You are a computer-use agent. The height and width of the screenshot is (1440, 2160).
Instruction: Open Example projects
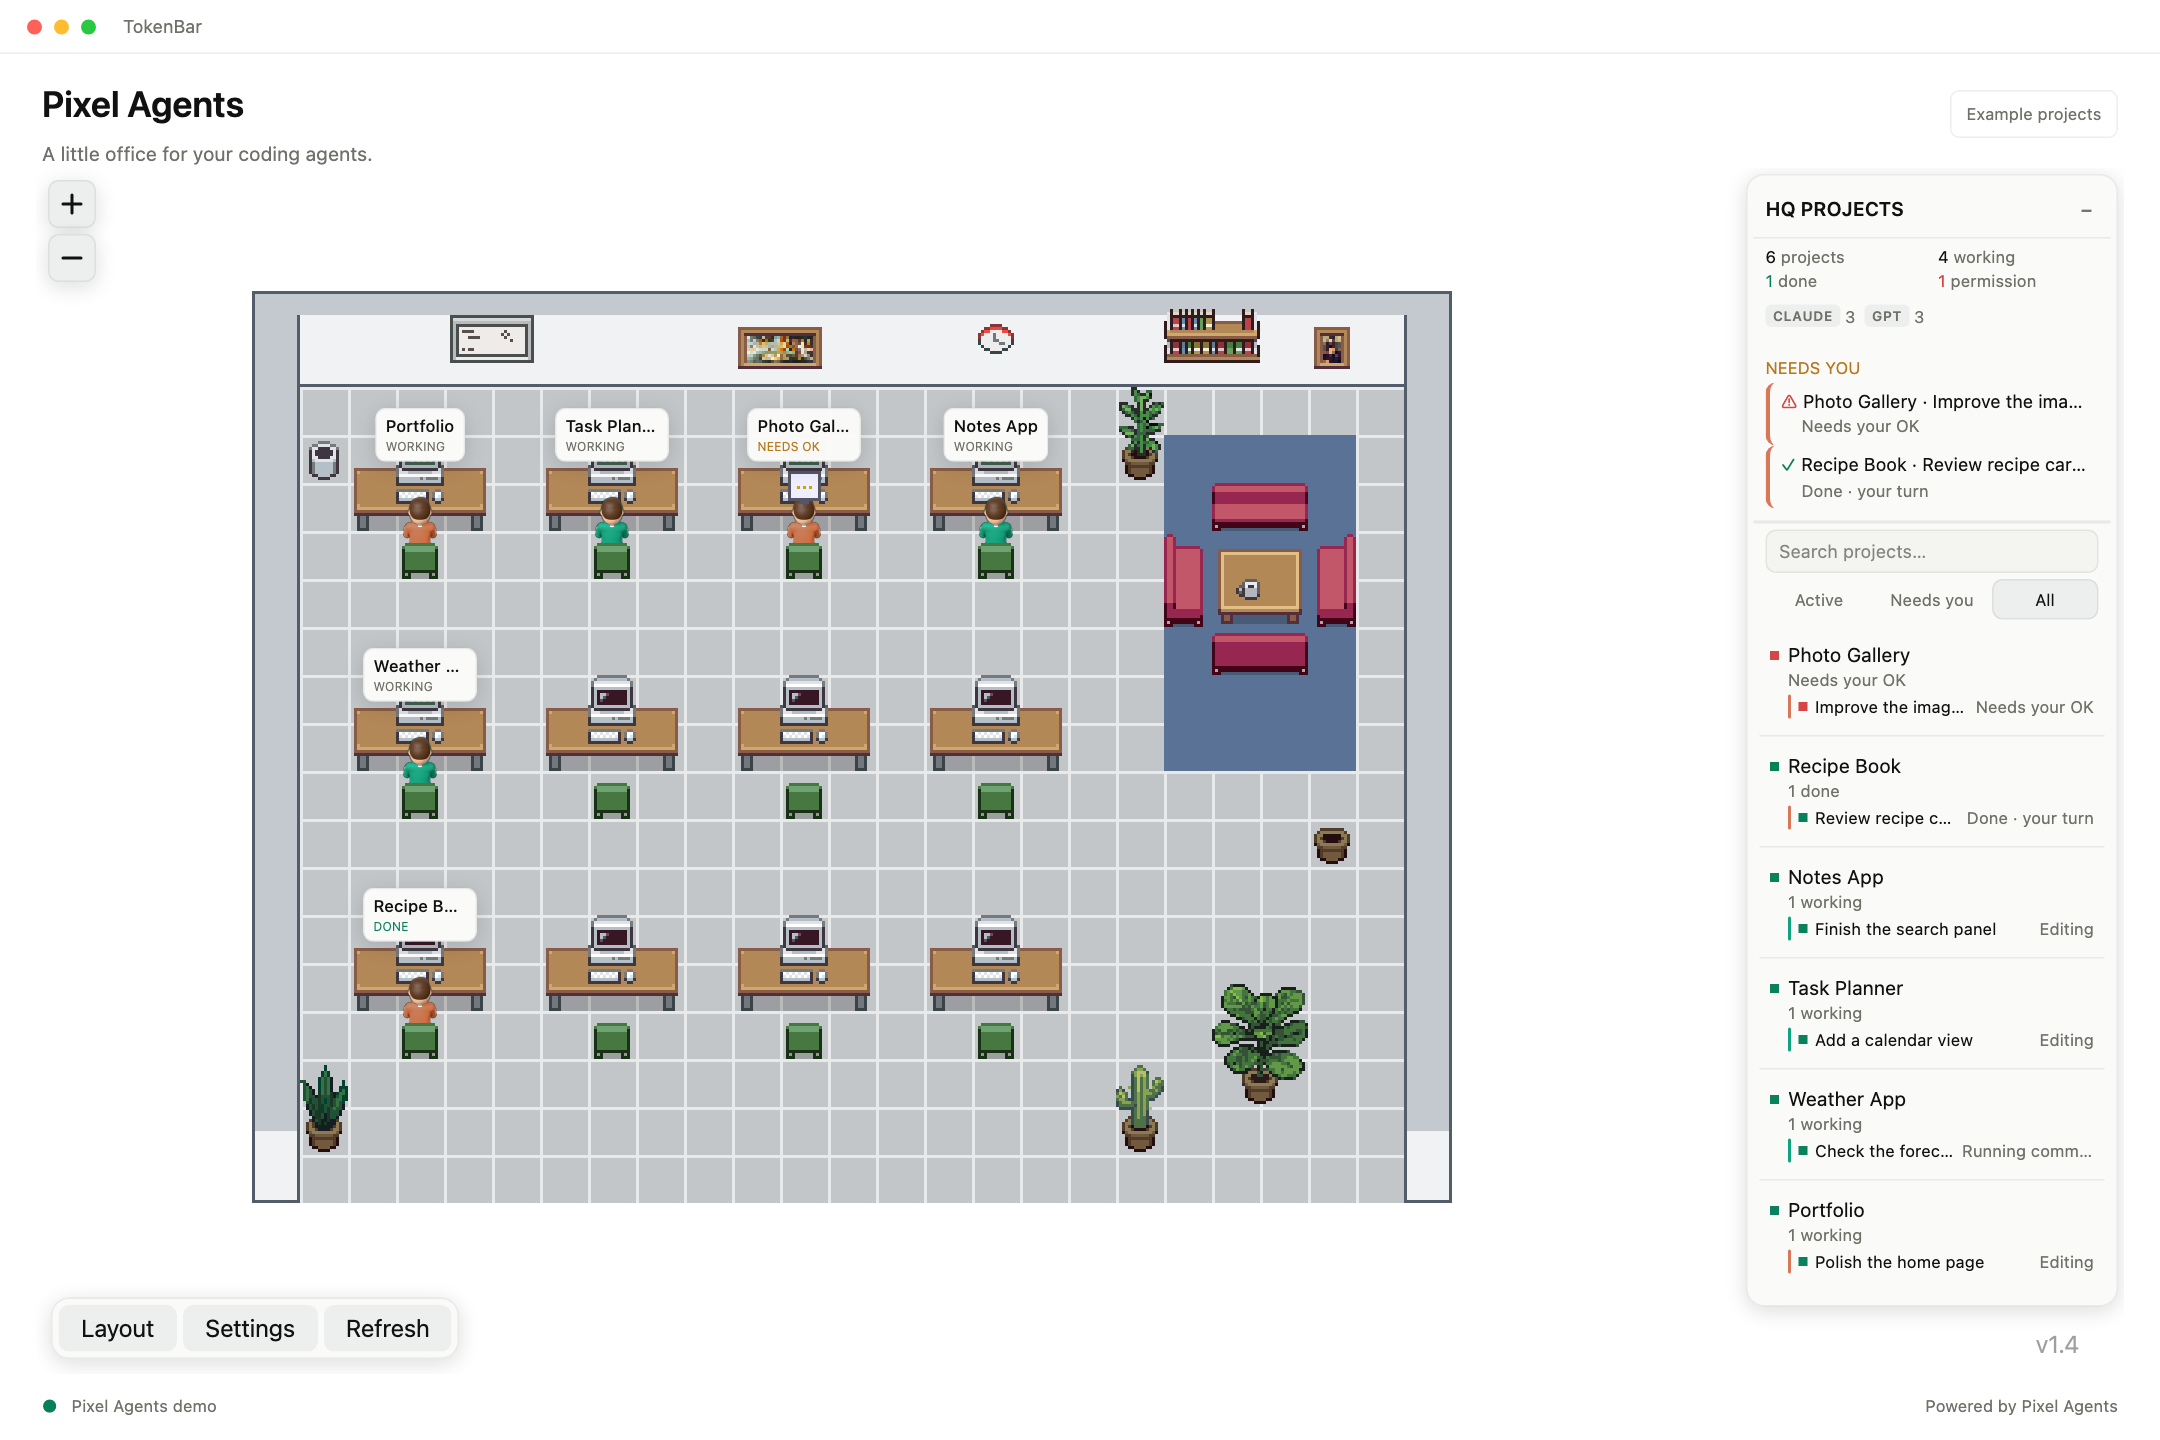point(2033,114)
